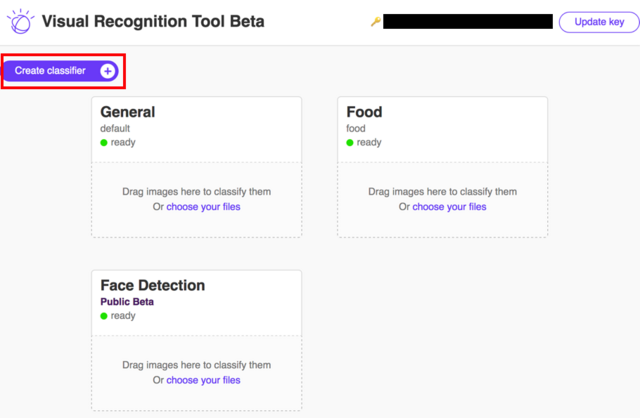Click the Create classifier button

(61, 71)
